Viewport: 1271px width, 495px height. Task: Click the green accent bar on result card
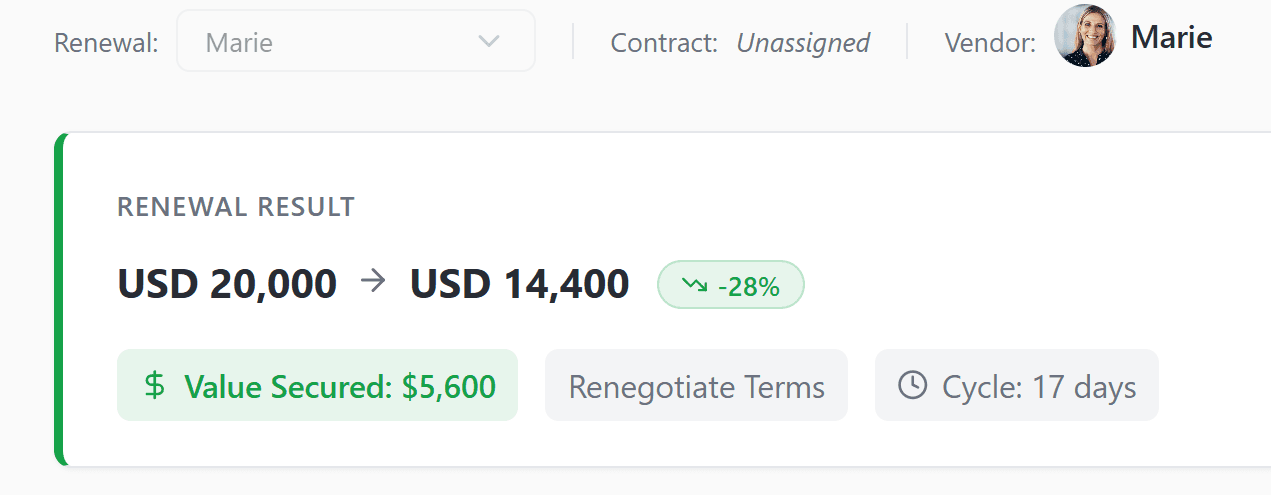pyautogui.click(x=60, y=300)
